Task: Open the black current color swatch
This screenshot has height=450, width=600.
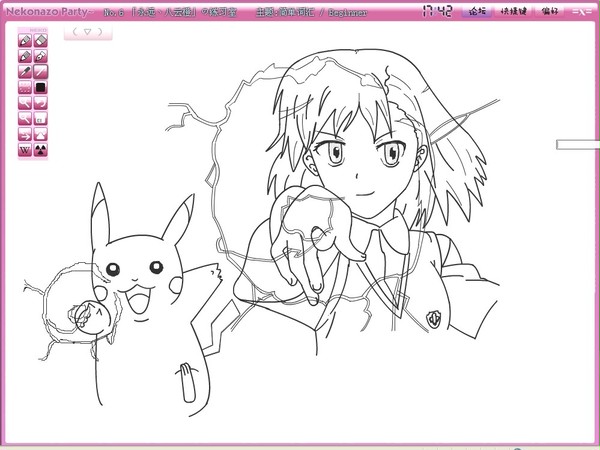Action: [41, 87]
